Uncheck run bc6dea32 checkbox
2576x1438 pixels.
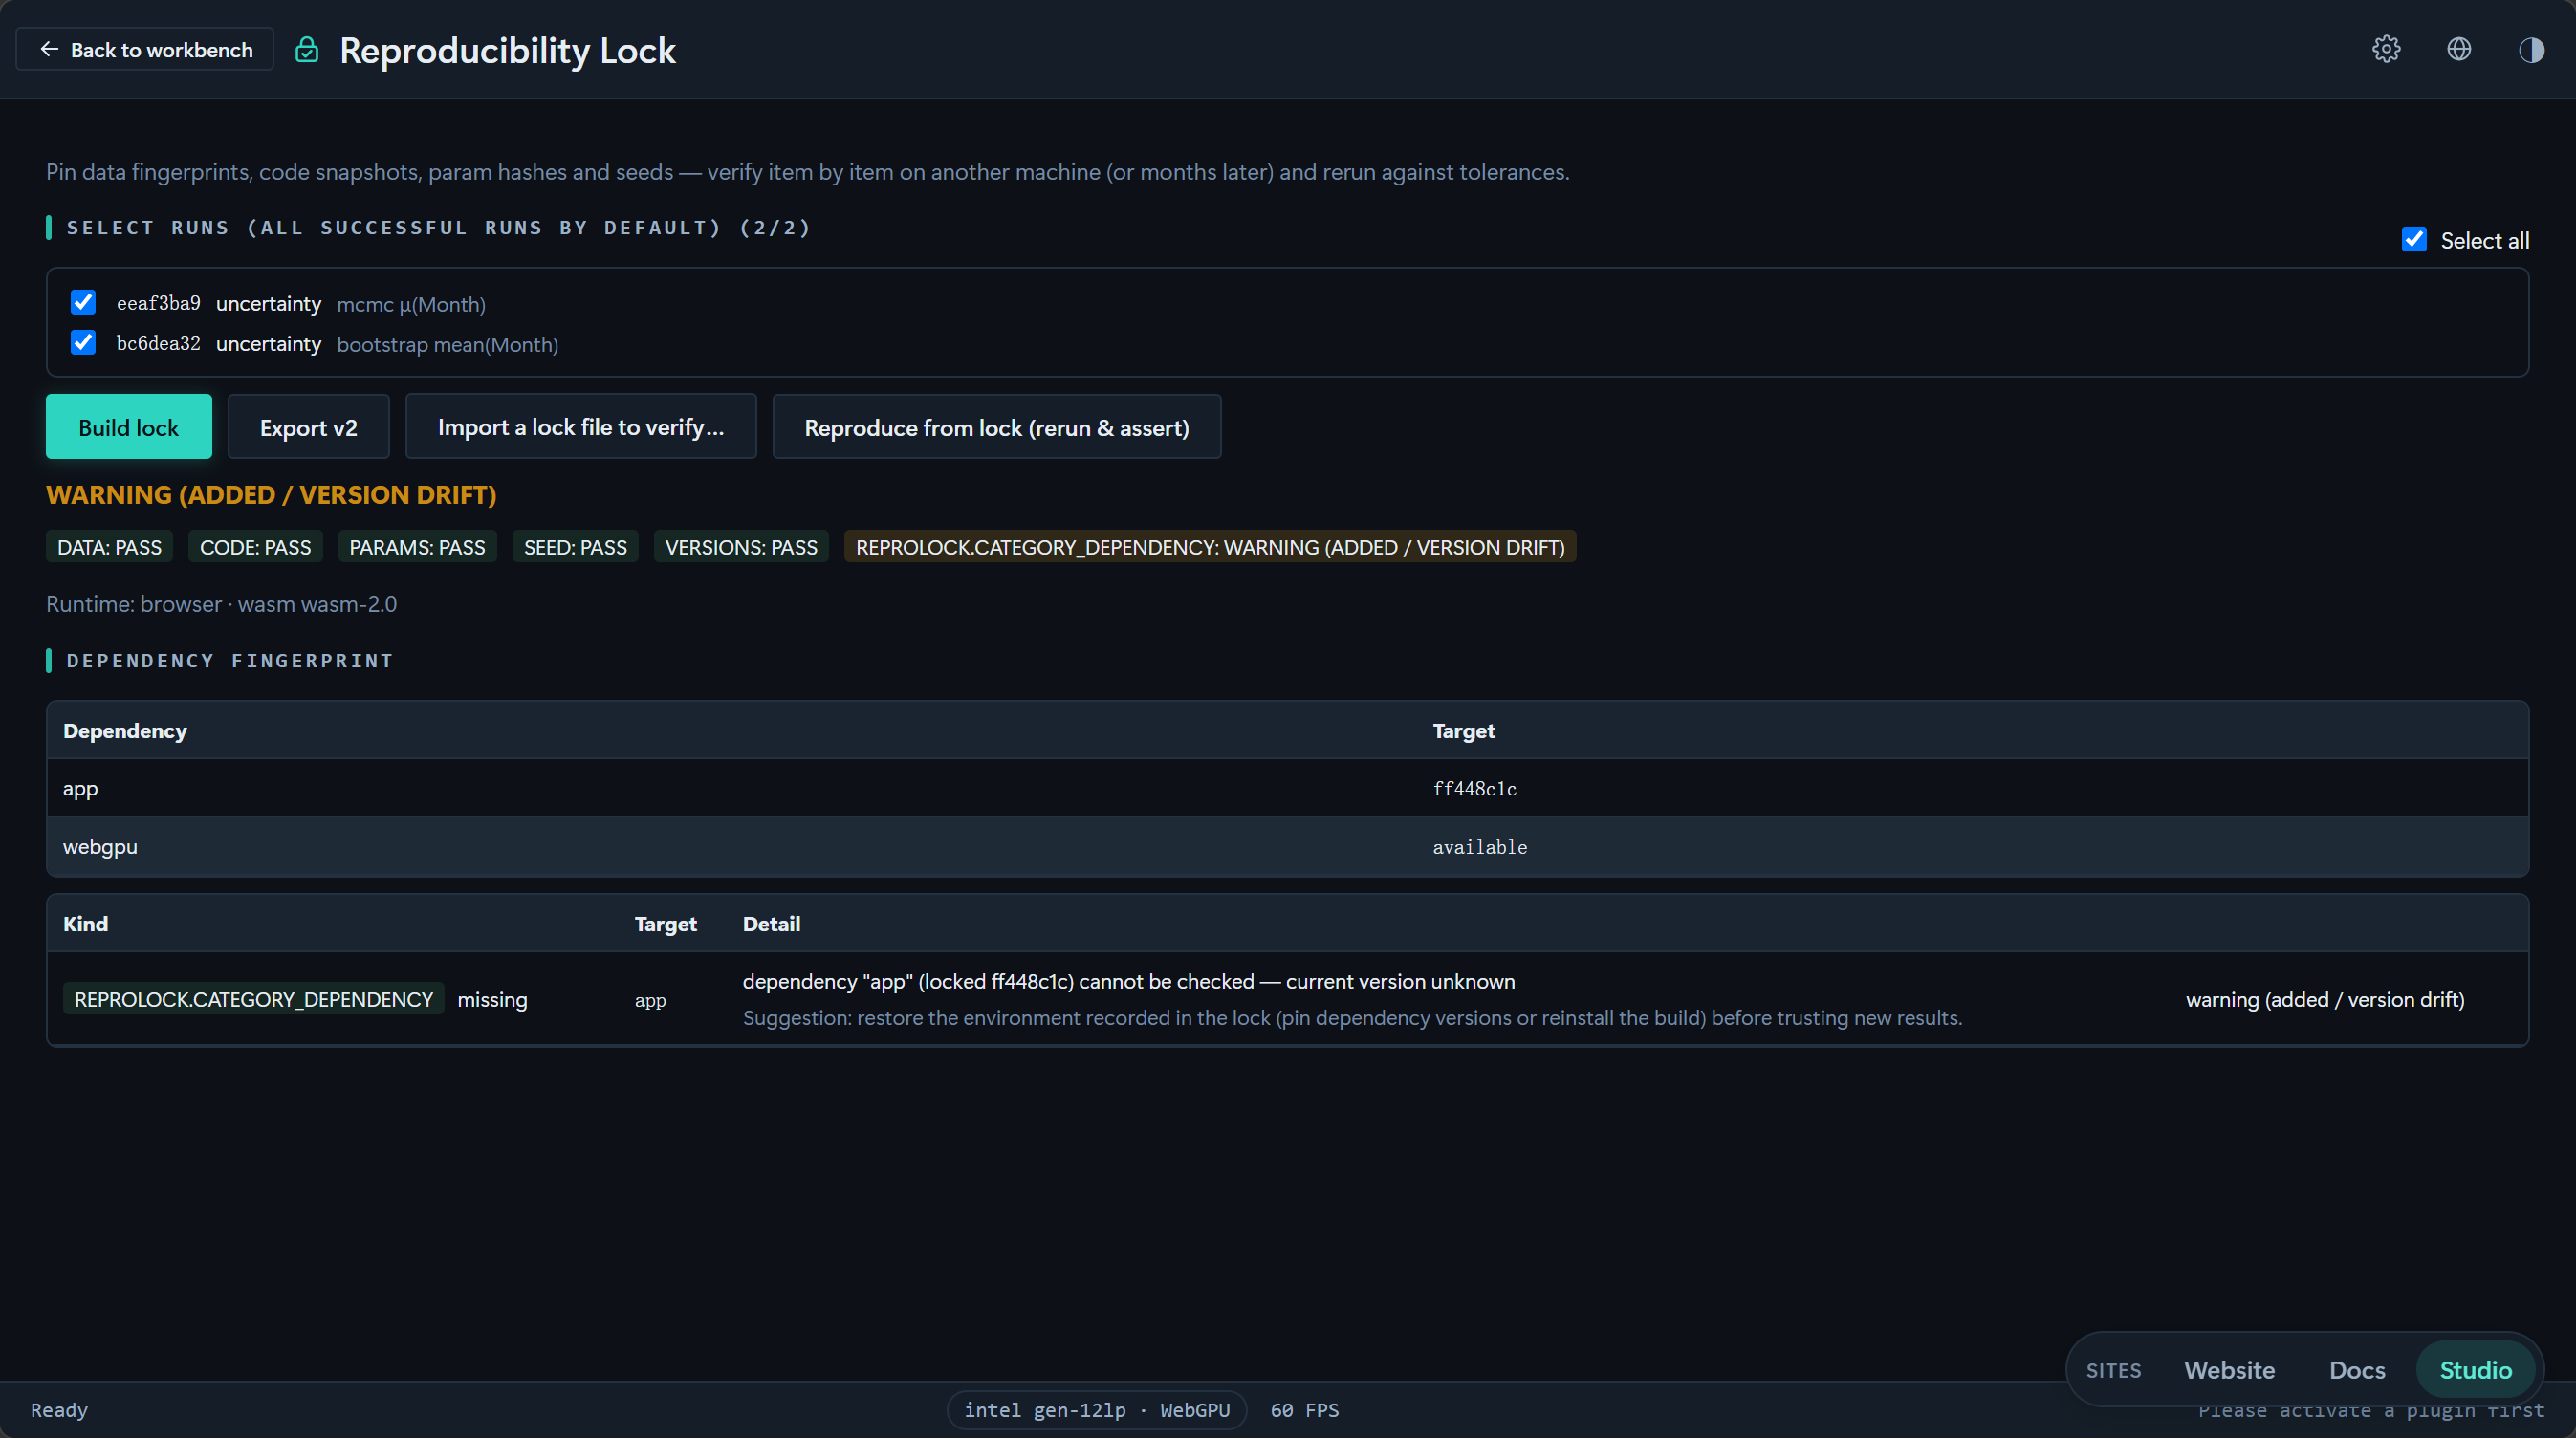click(83, 343)
